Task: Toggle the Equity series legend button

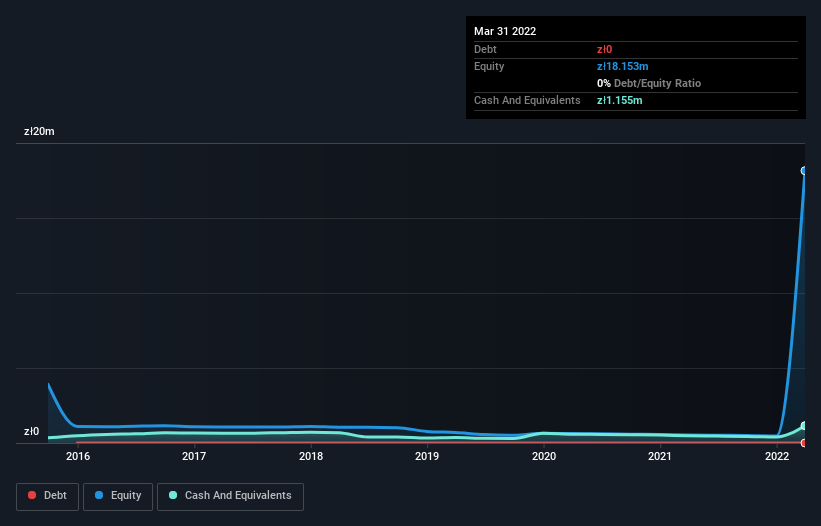Action: (118, 496)
